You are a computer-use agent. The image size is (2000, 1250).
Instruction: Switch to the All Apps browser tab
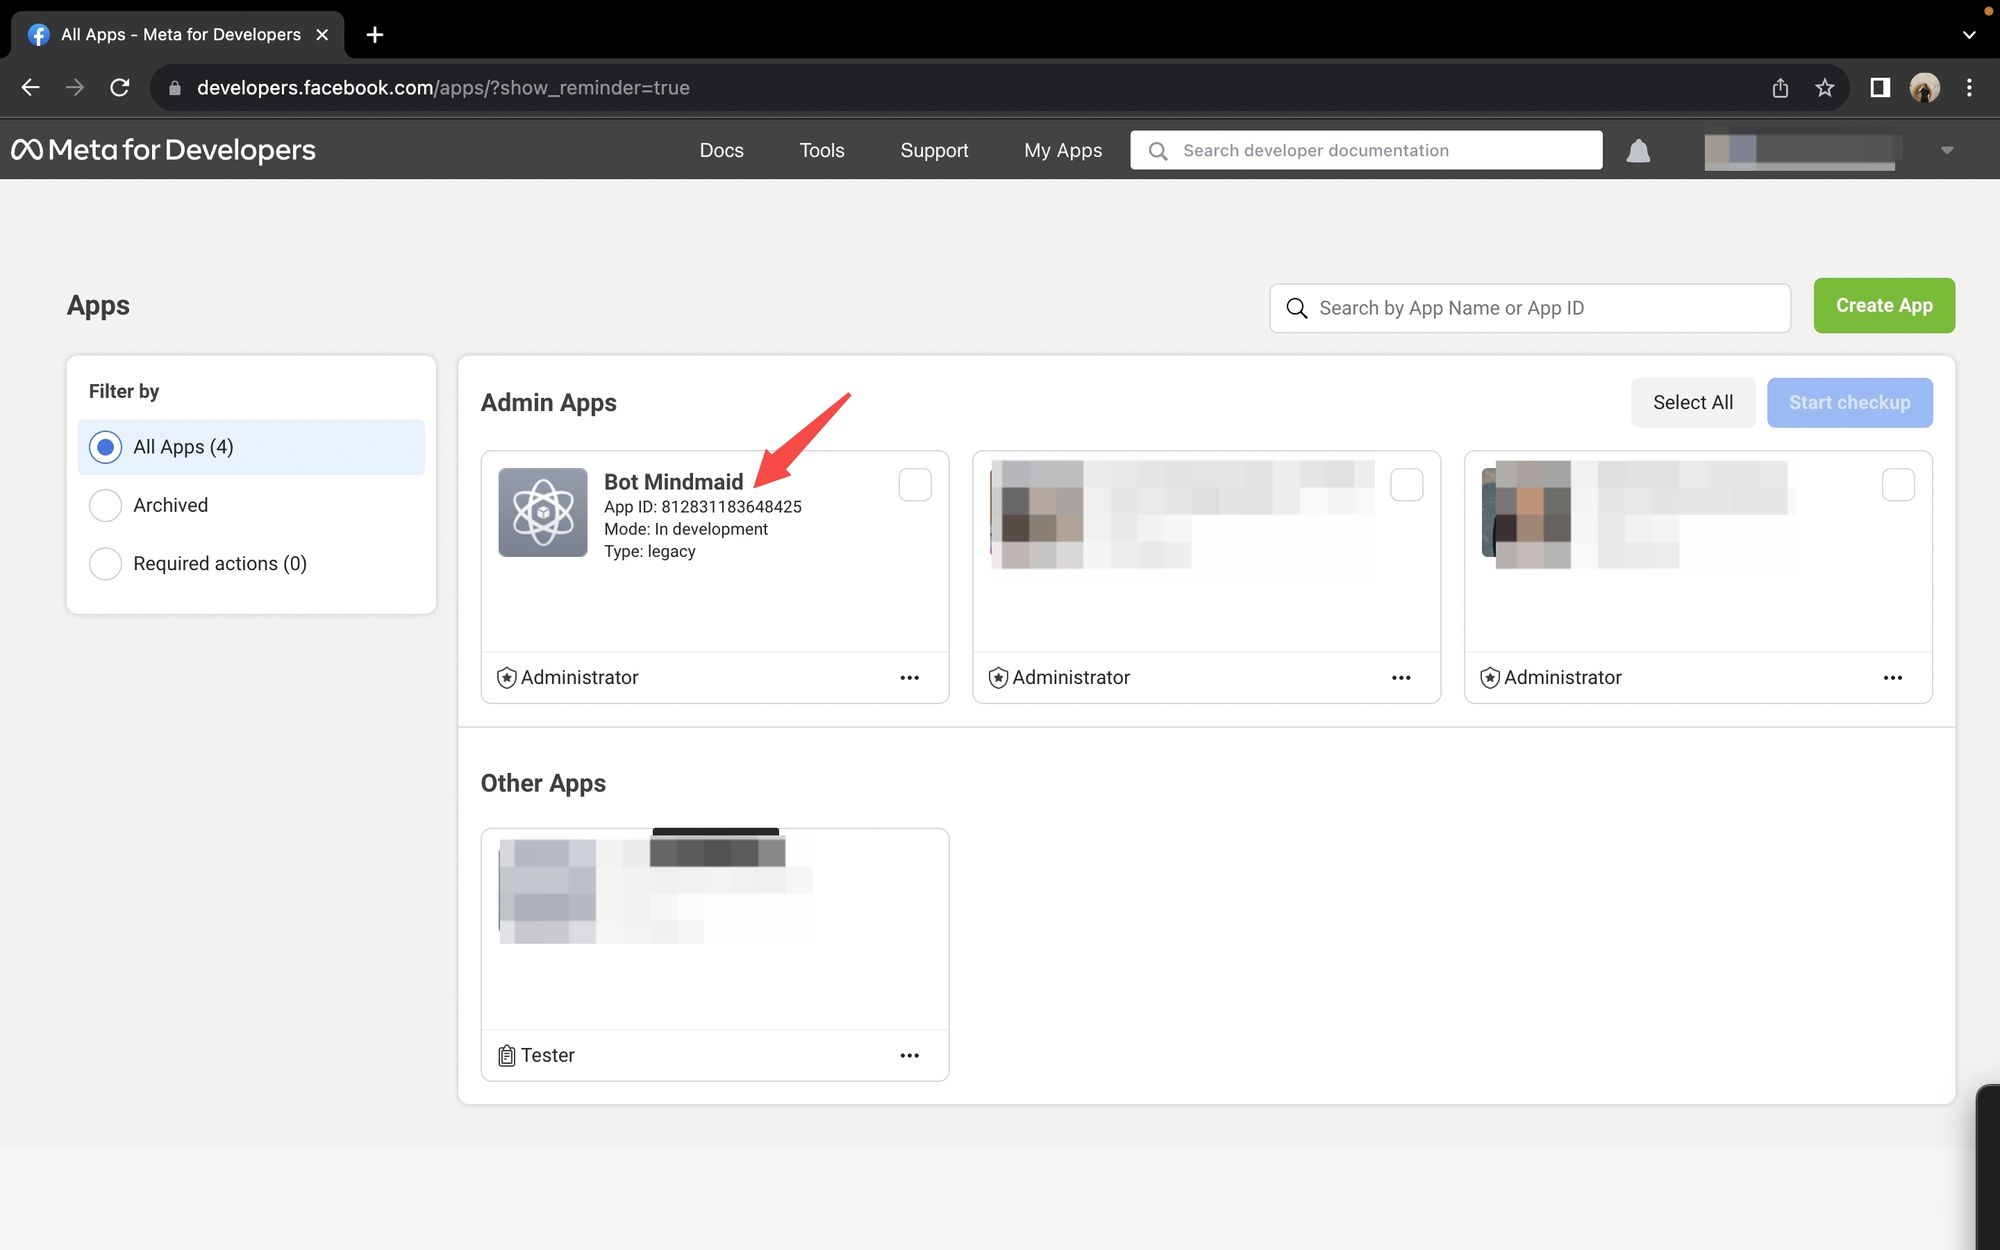(x=178, y=35)
